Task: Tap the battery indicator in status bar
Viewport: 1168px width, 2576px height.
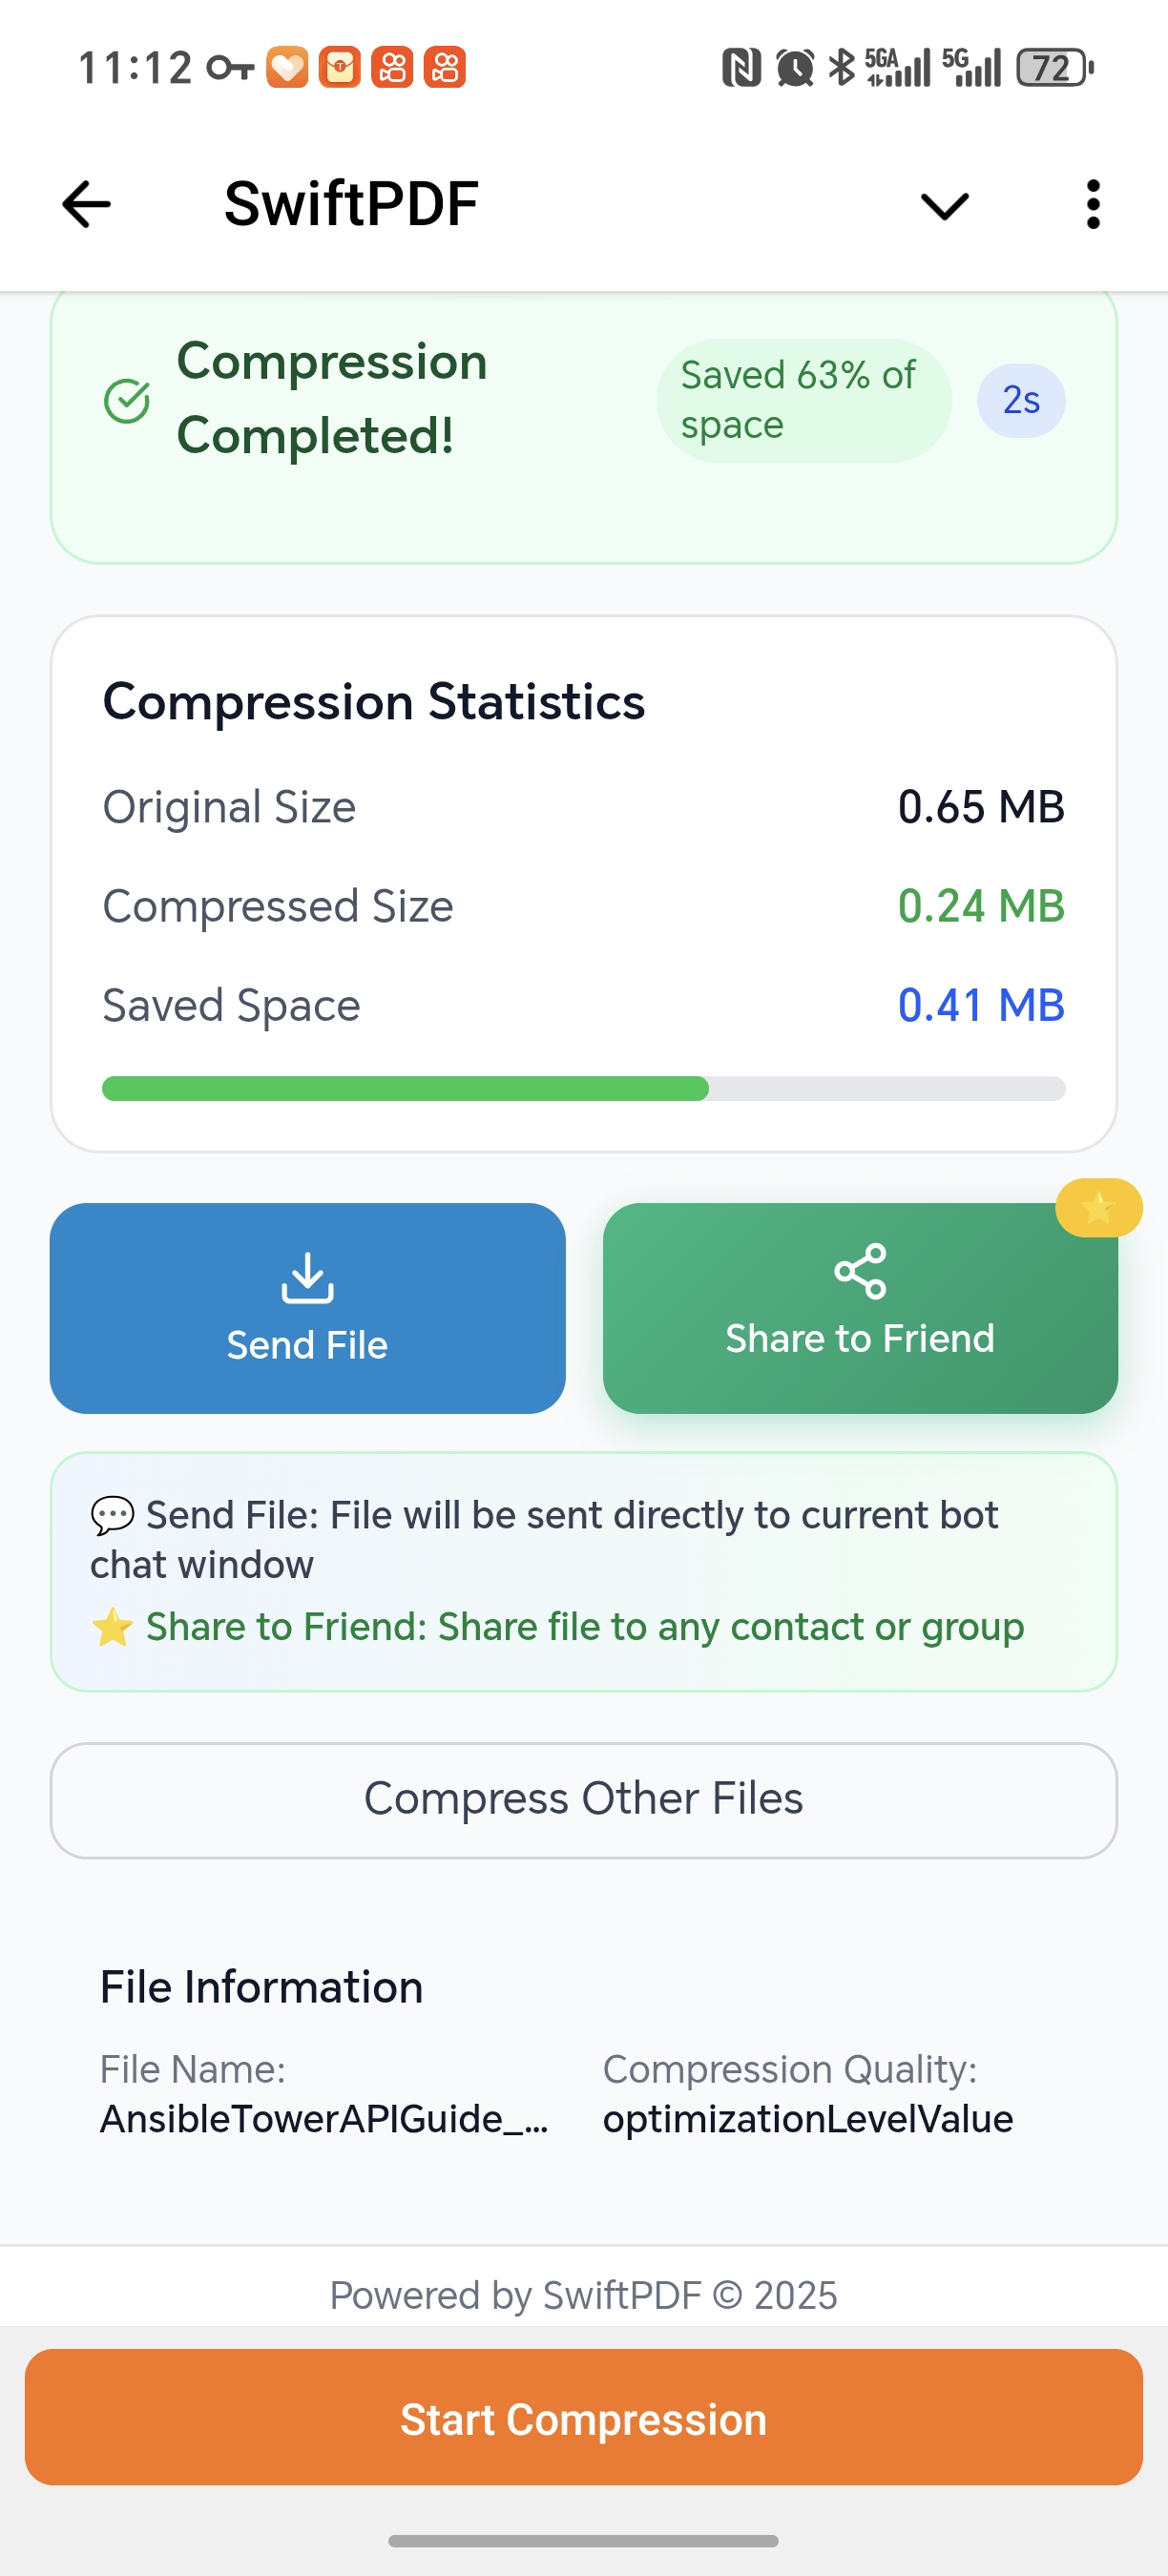Action: click(1052, 67)
